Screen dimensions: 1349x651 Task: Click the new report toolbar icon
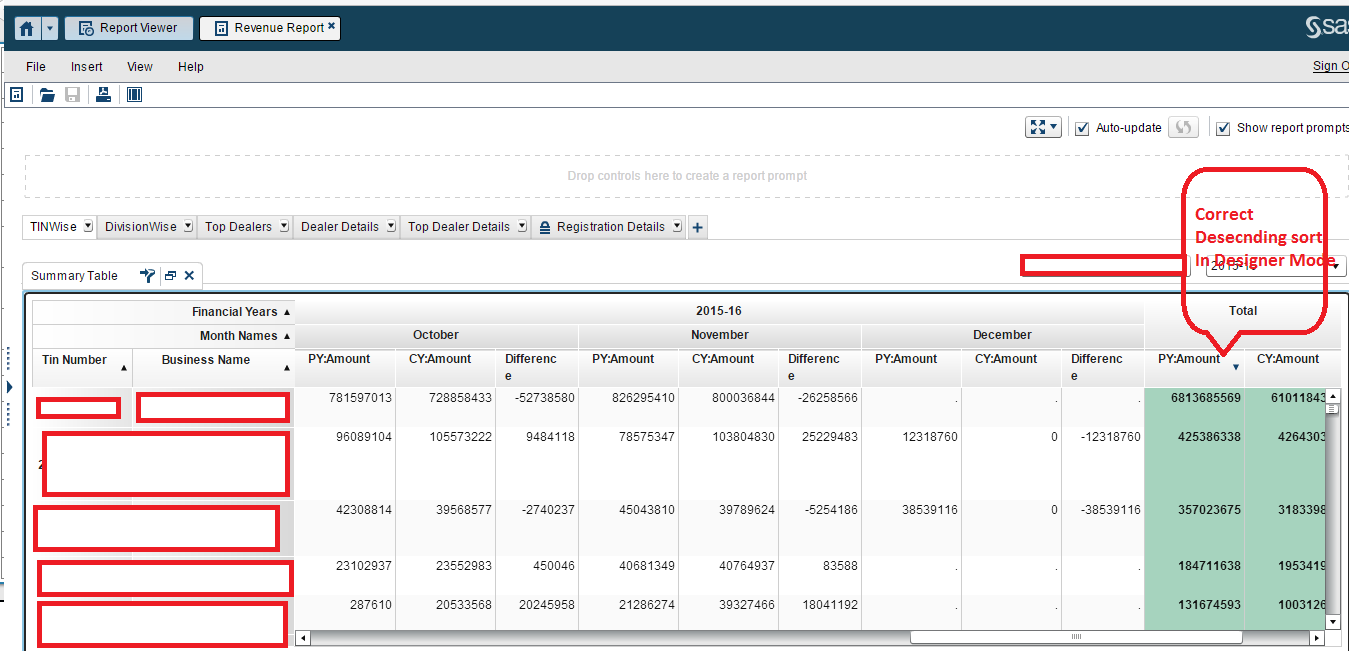[16, 94]
